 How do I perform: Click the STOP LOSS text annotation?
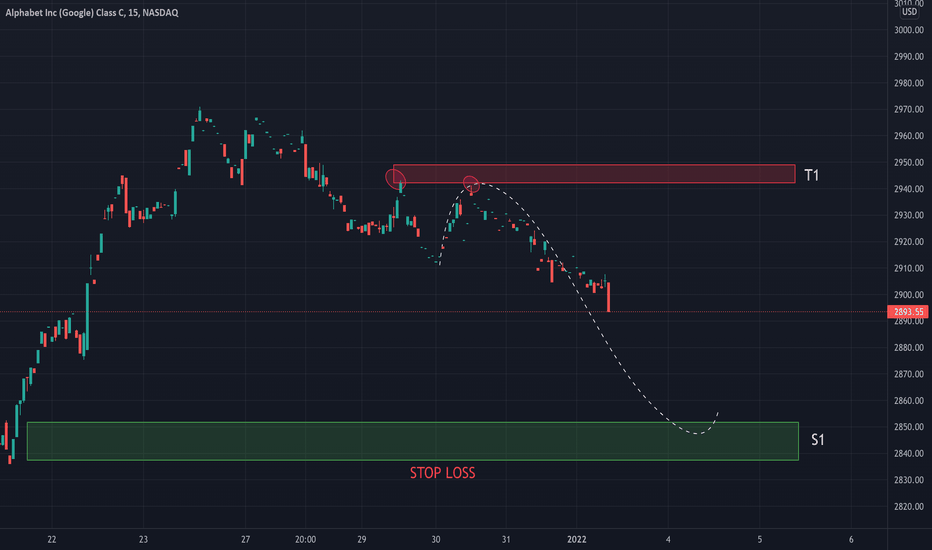click(x=442, y=473)
